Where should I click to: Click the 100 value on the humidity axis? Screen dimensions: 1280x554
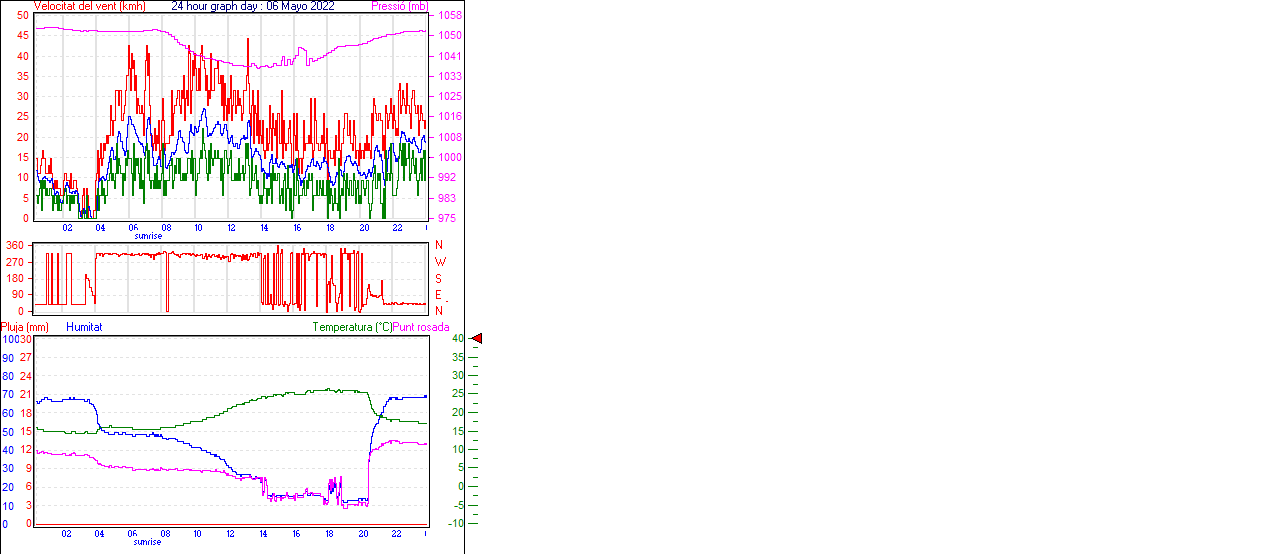[9, 339]
